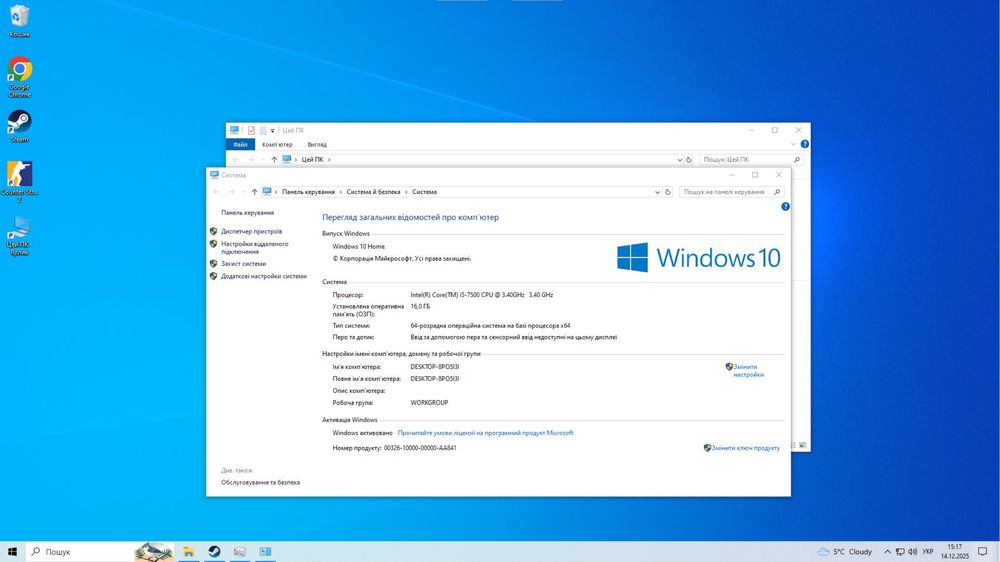
Task: Open the taskbar clock showing 15:17
Action: pyautogui.click(x=955, y=552)
